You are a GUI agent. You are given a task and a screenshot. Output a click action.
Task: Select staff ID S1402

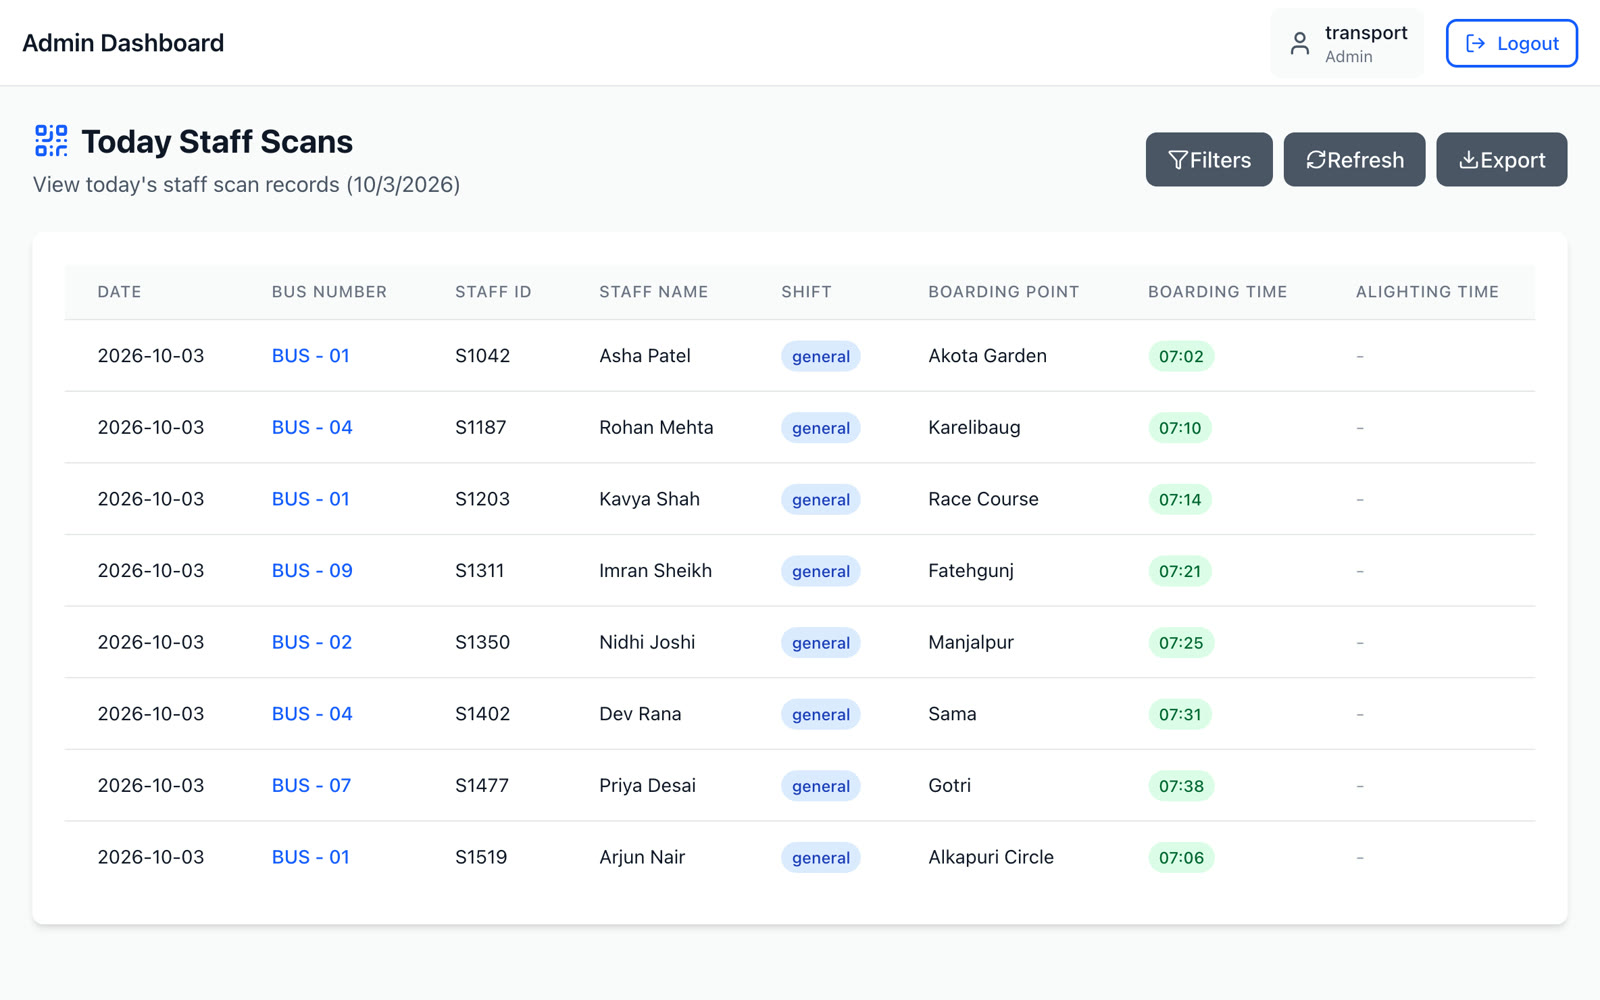[482, 714]
